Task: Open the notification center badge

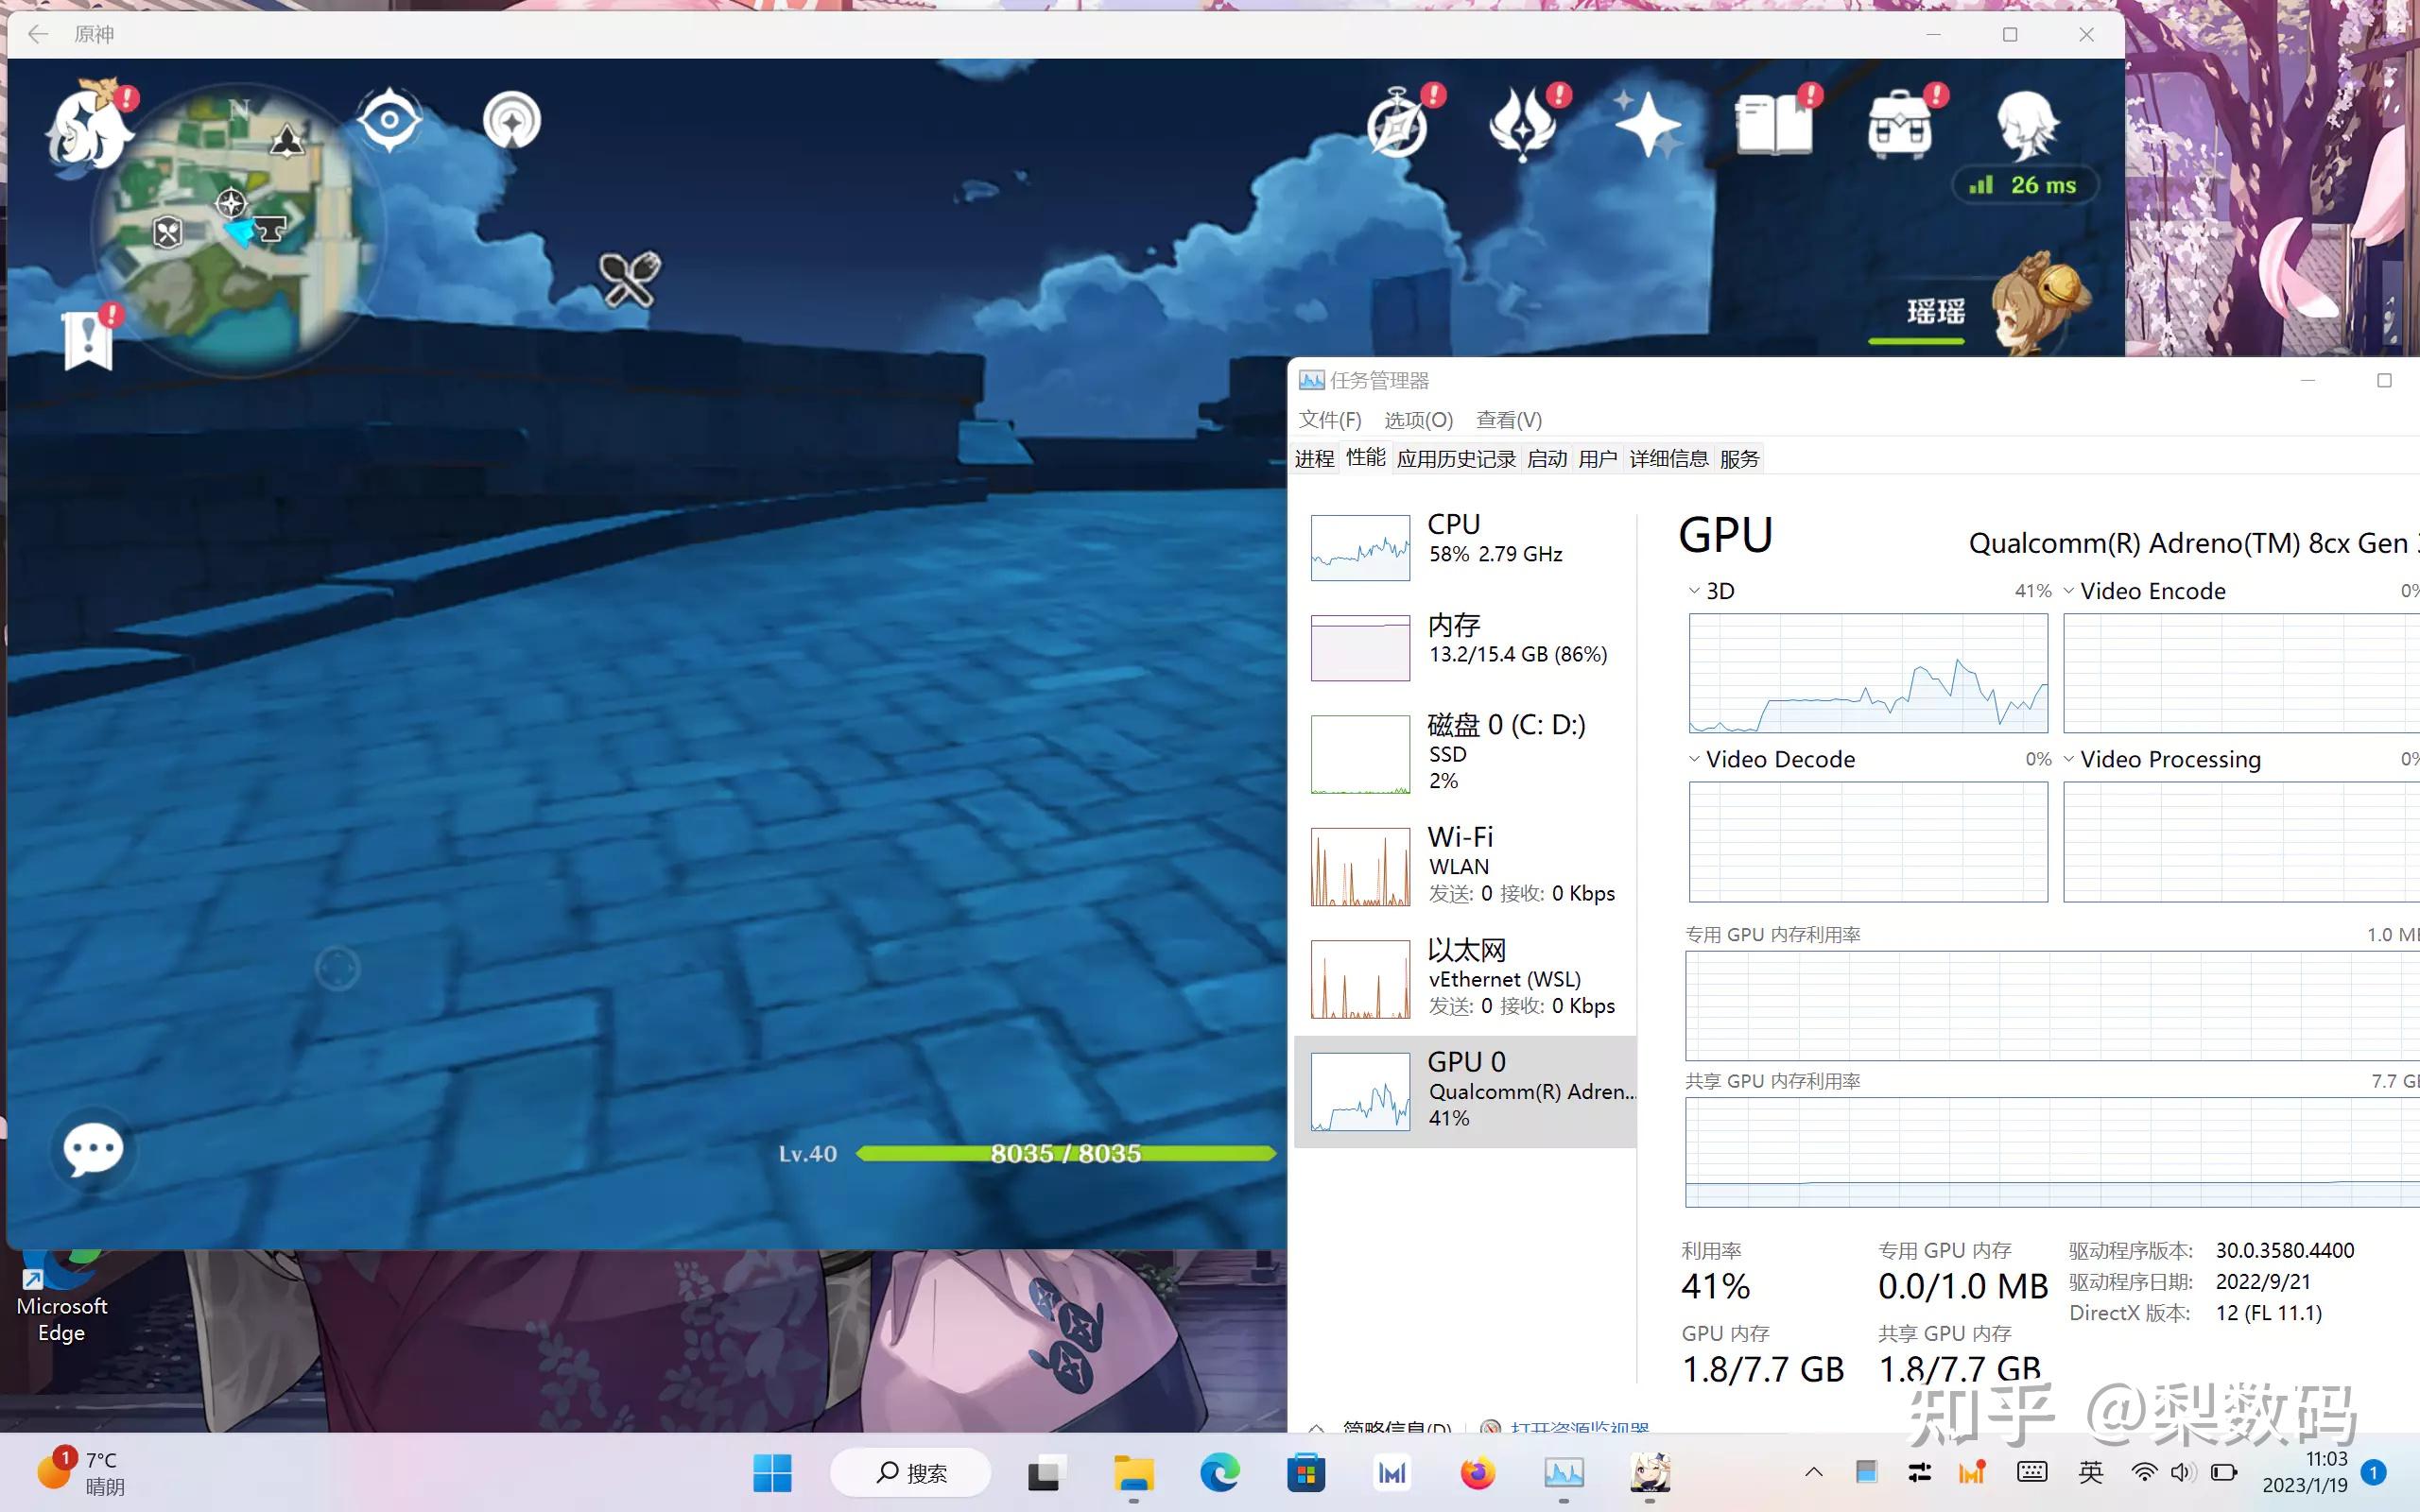Action: point(2373,1472)
